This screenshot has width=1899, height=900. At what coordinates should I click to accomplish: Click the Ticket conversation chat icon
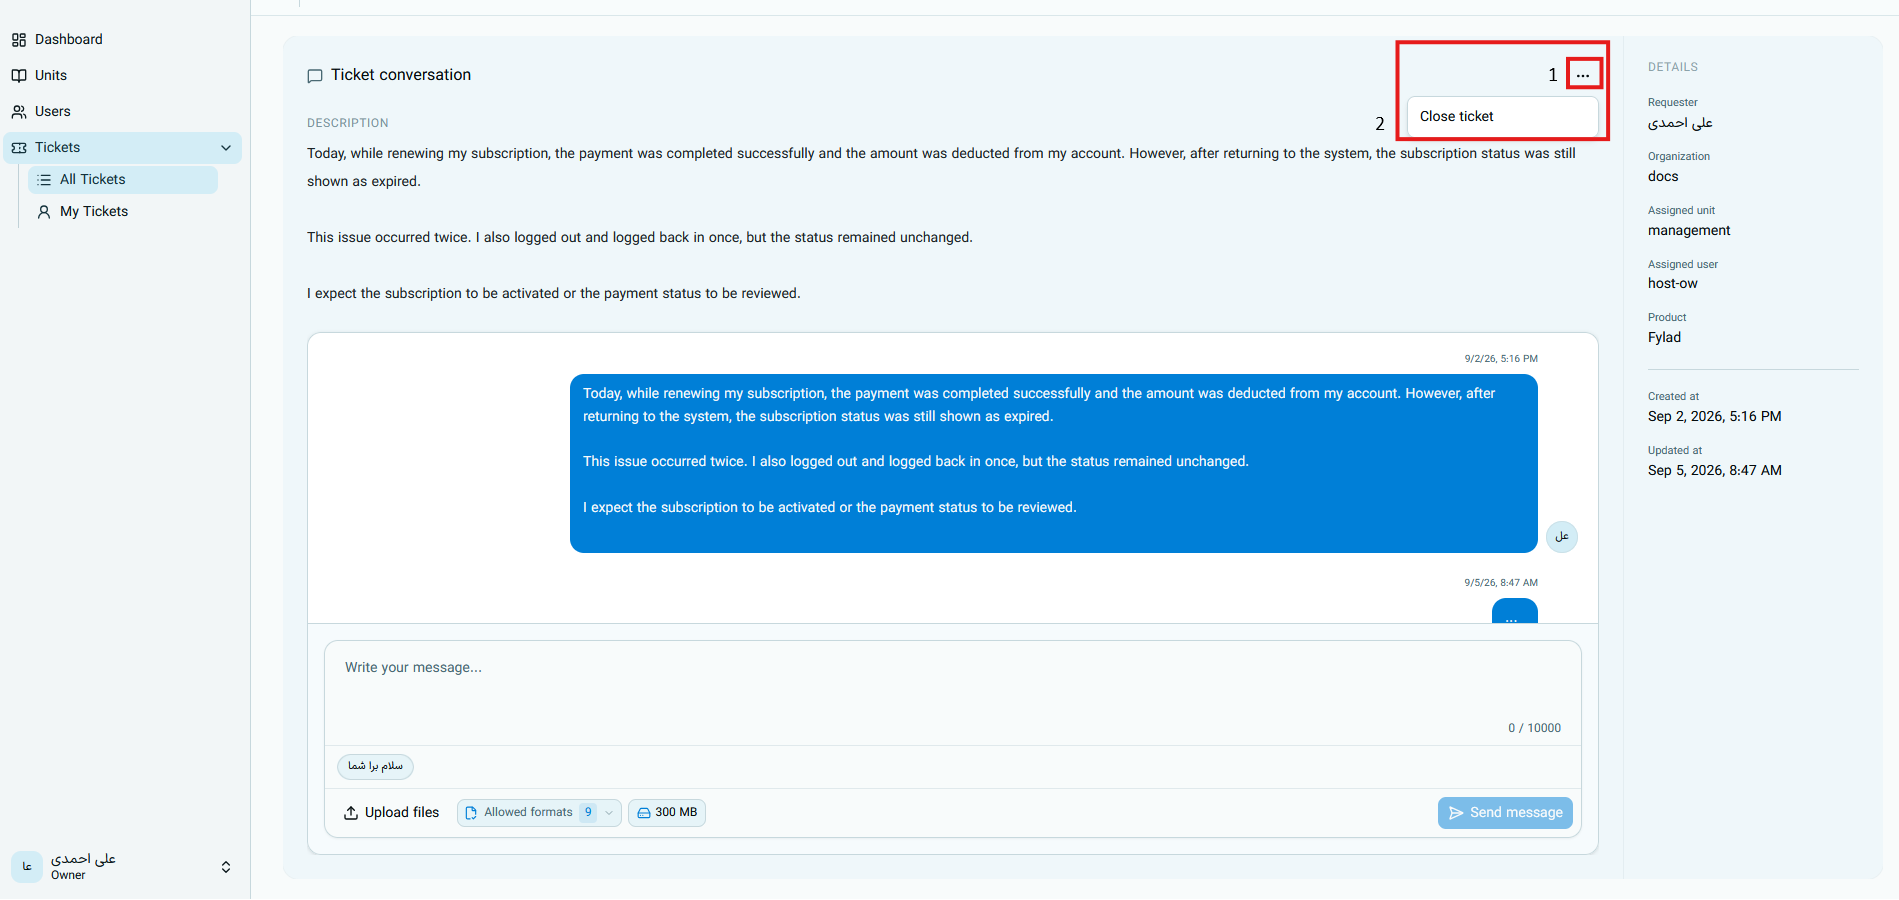tap(315, 76)
